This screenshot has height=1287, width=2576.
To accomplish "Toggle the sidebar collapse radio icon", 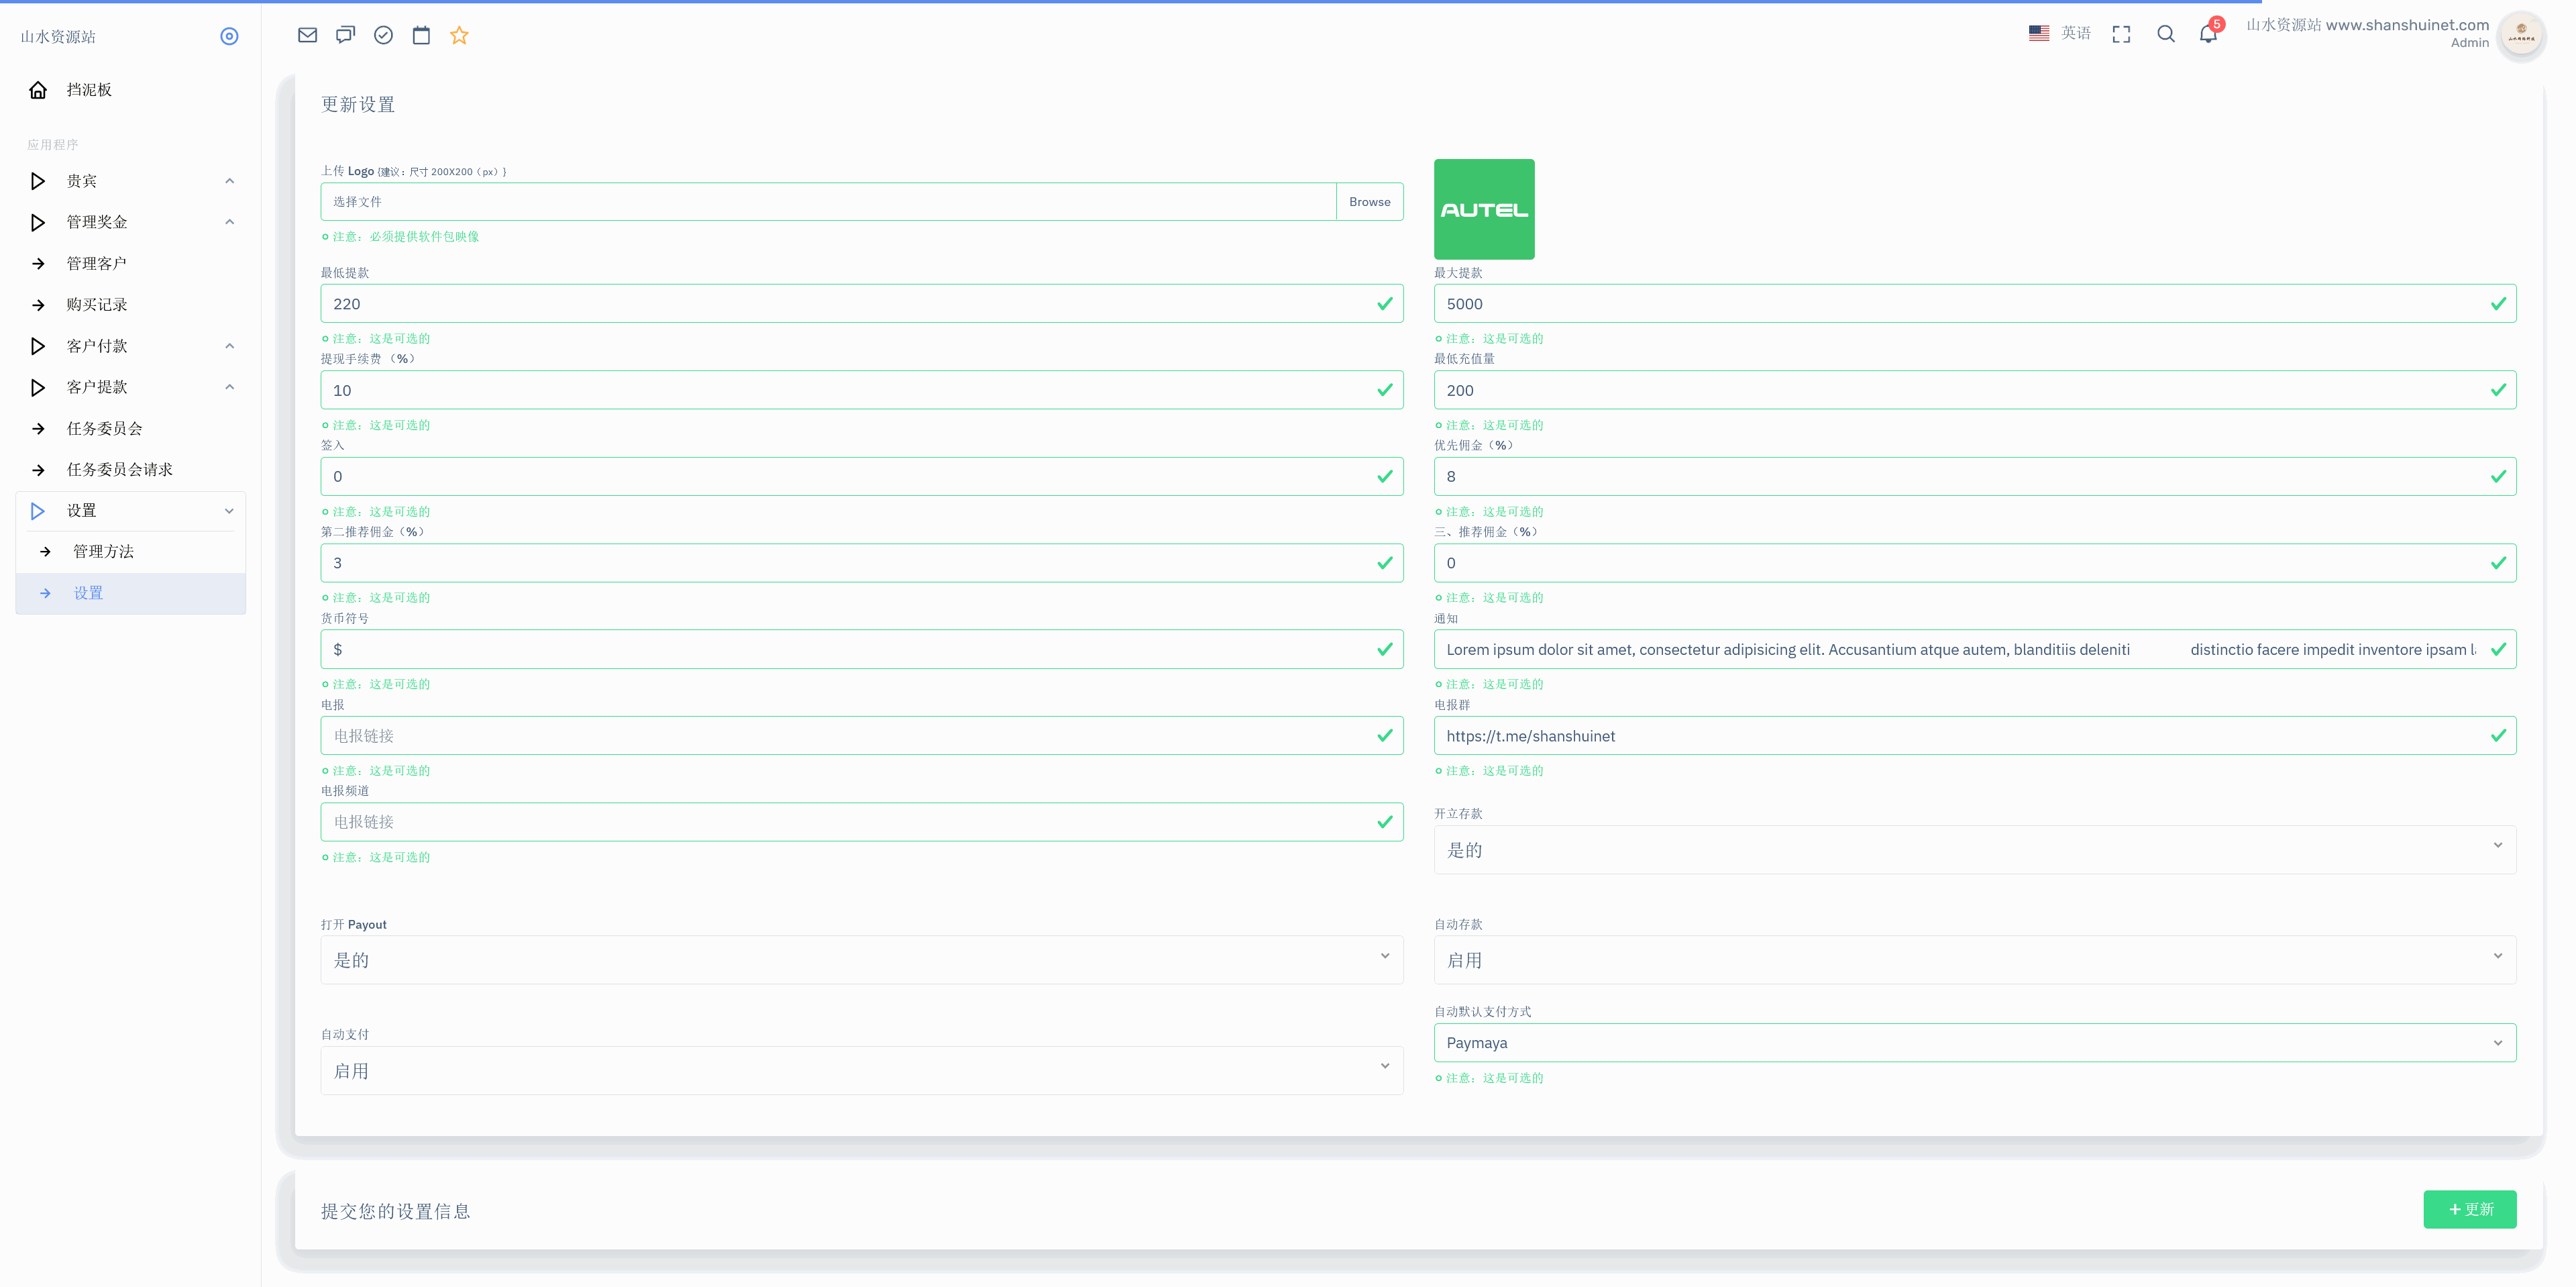I will 229,36.
